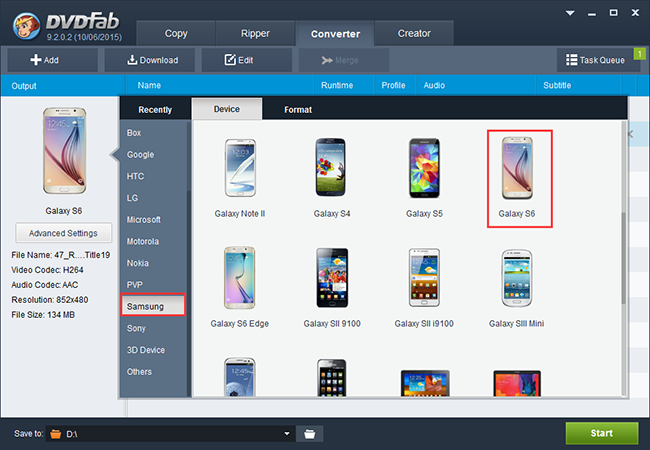Image resolution: width=650 pixels, height=450 pixels.
Task: Click the Save to path field
Action: coord(170,434)
